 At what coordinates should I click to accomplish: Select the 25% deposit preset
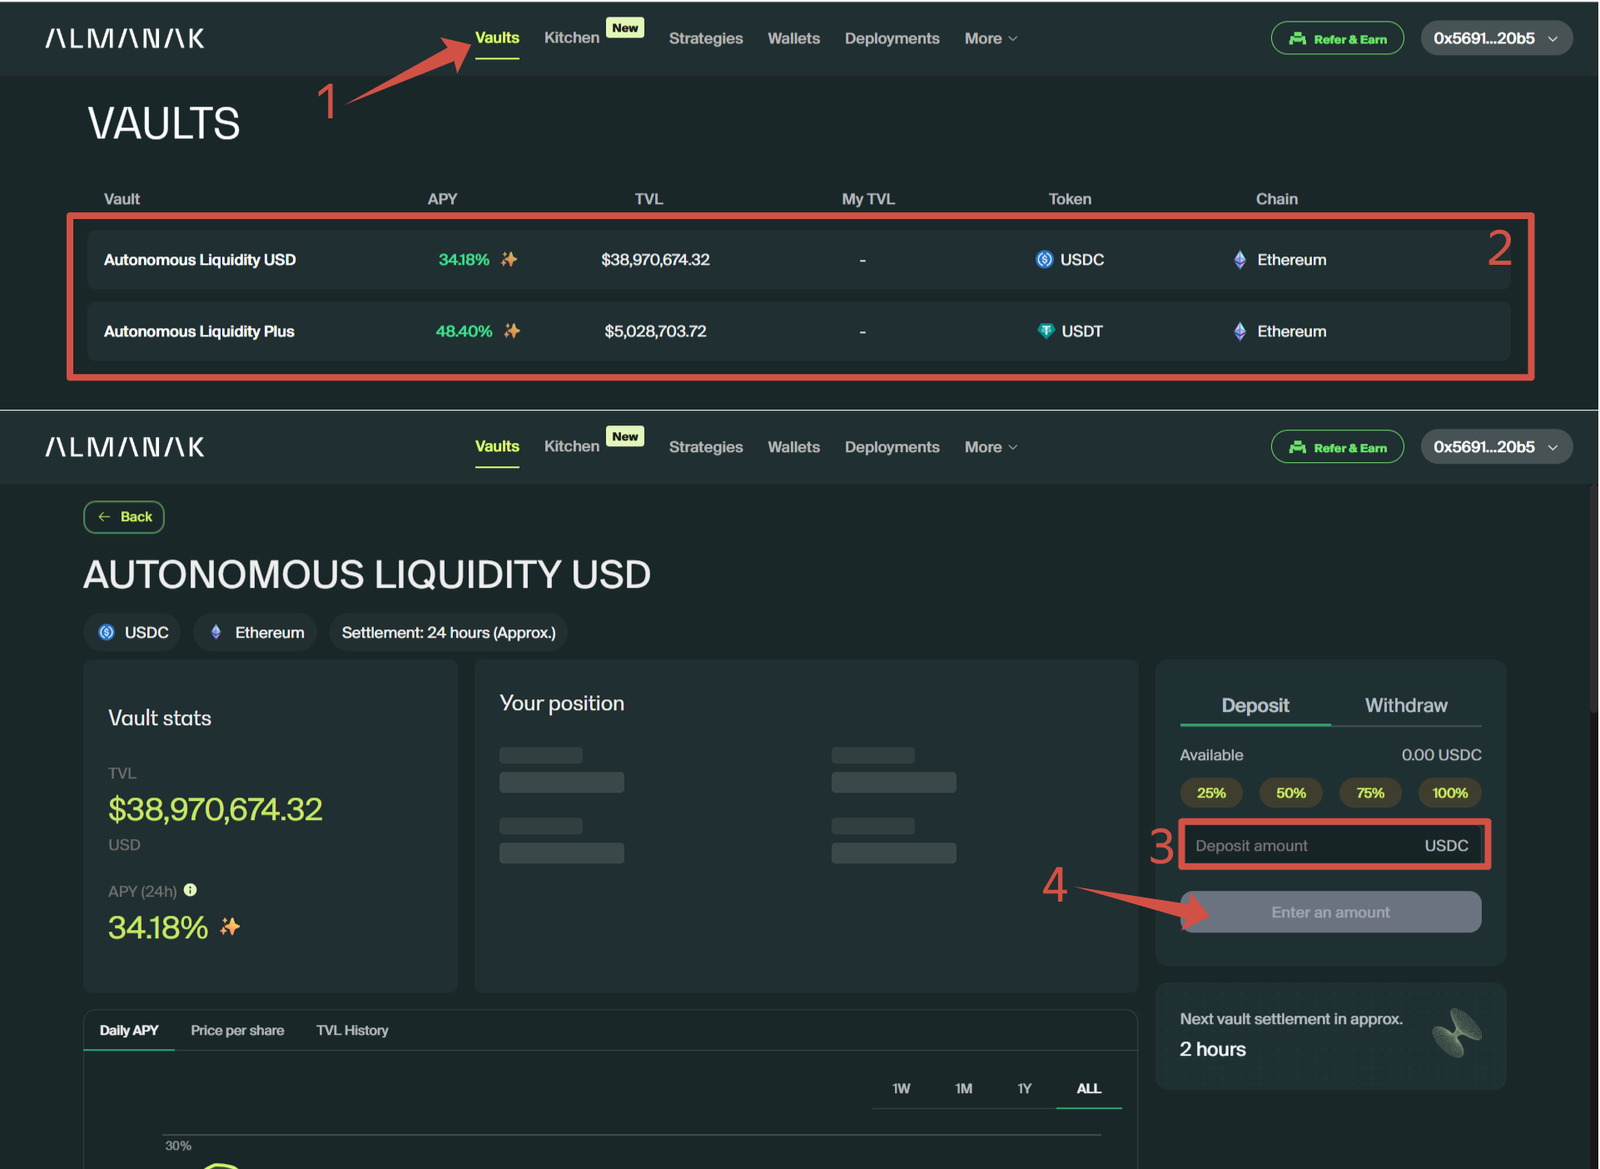[1211, 793]
